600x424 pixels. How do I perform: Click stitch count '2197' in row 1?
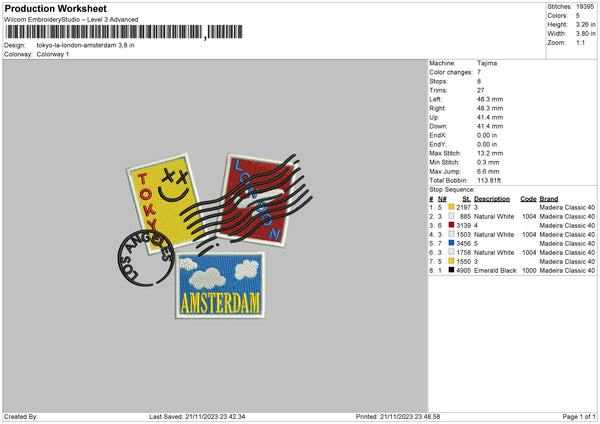(463, 207)
